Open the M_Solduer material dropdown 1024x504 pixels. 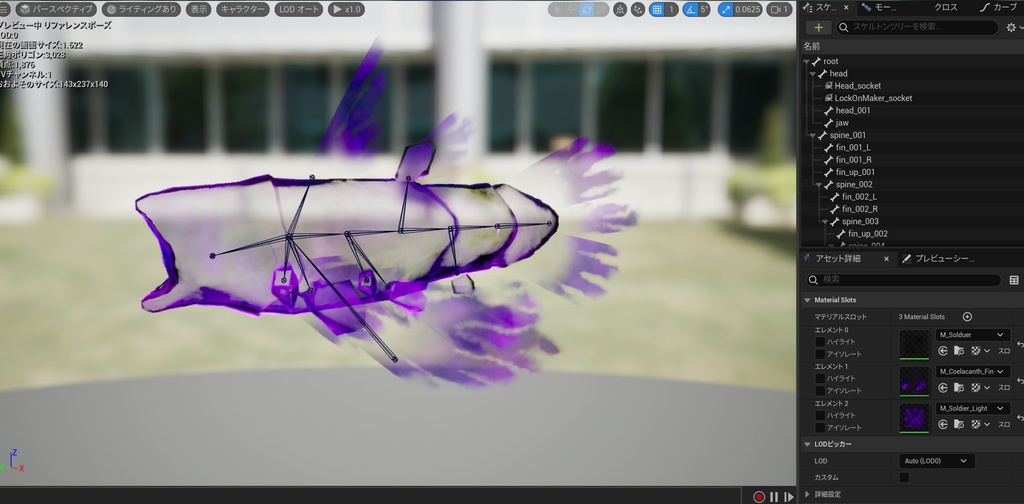[x=973, y=335]
